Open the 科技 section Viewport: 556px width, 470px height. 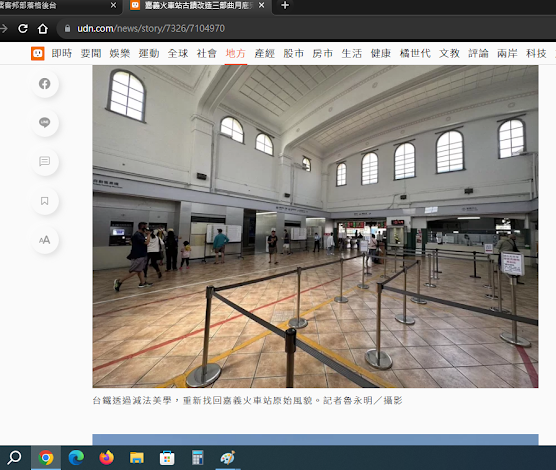[536, 54]
